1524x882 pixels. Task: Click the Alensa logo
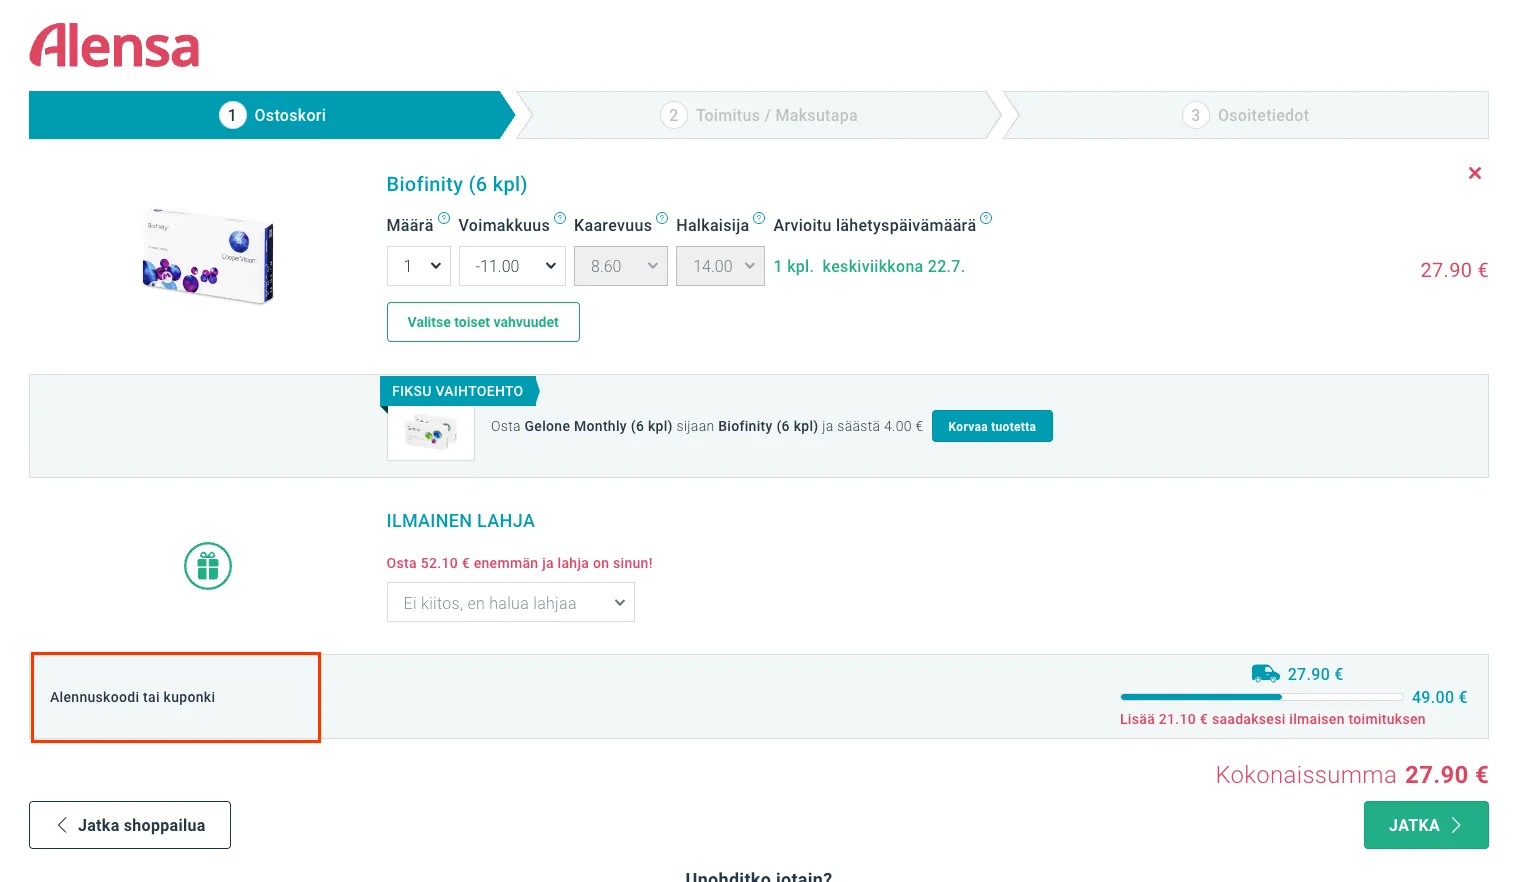pos(114,46)
